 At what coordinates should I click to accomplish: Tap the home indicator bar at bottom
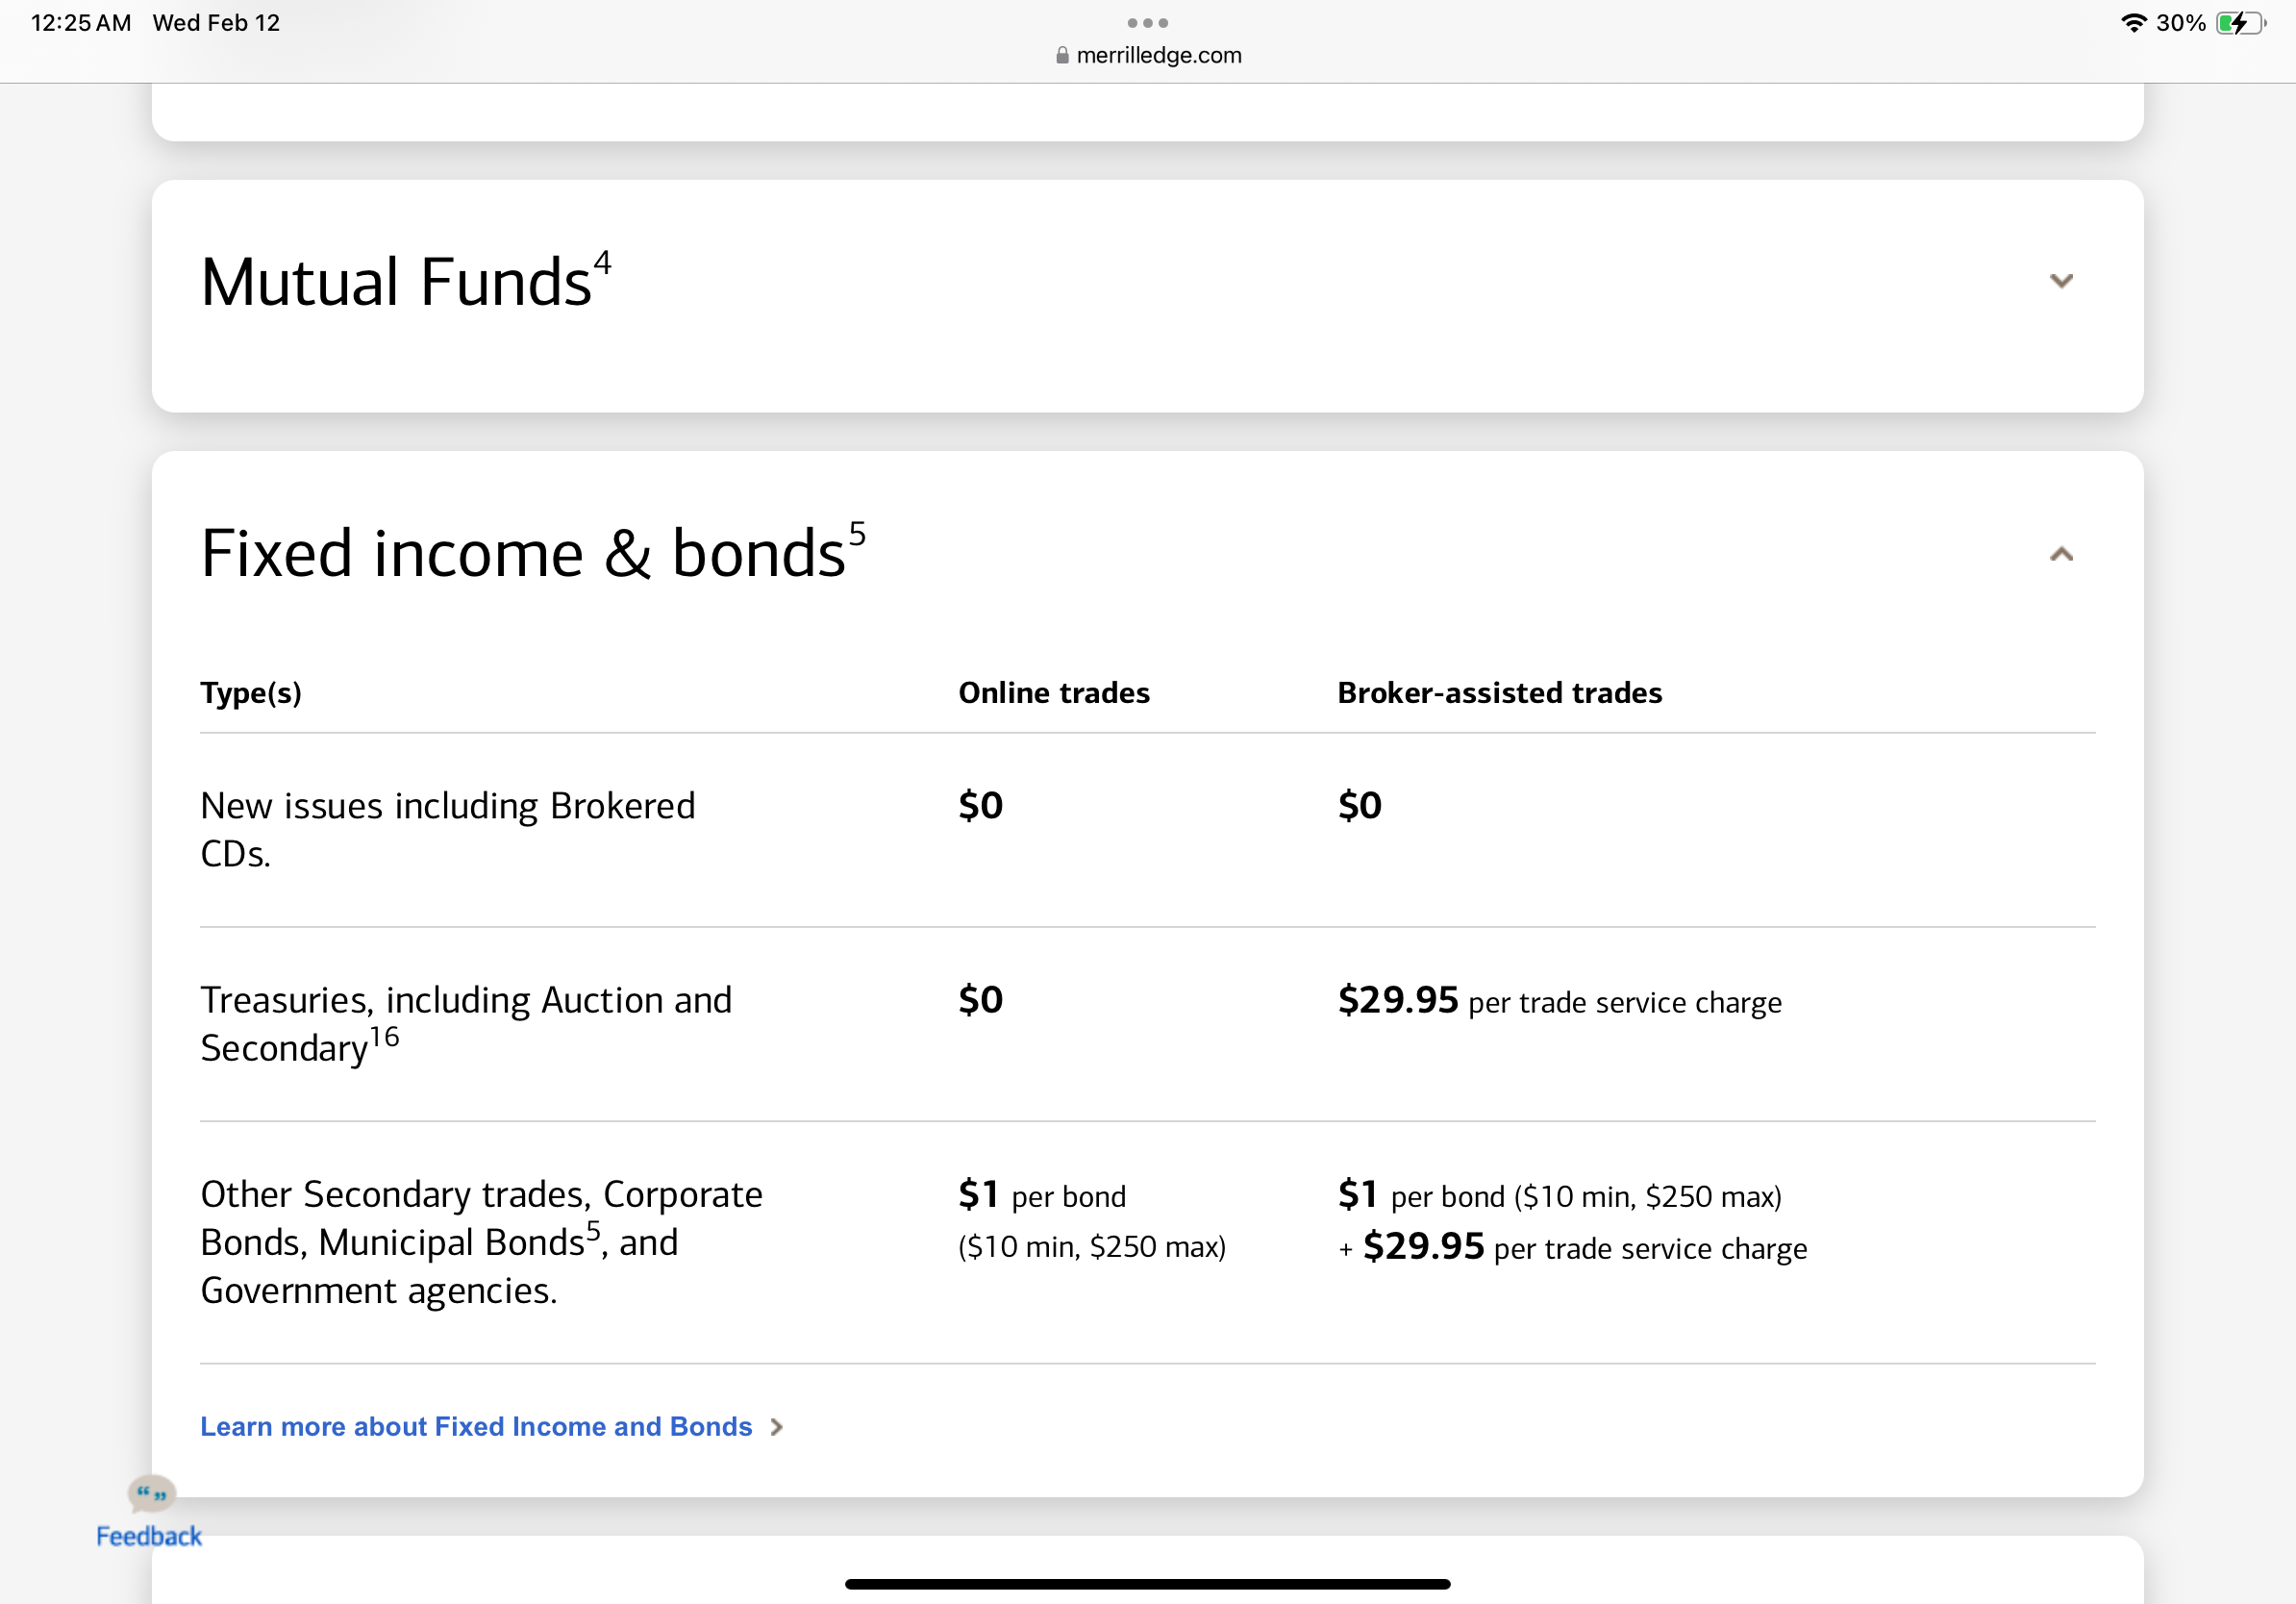tap(1147, 1584)
